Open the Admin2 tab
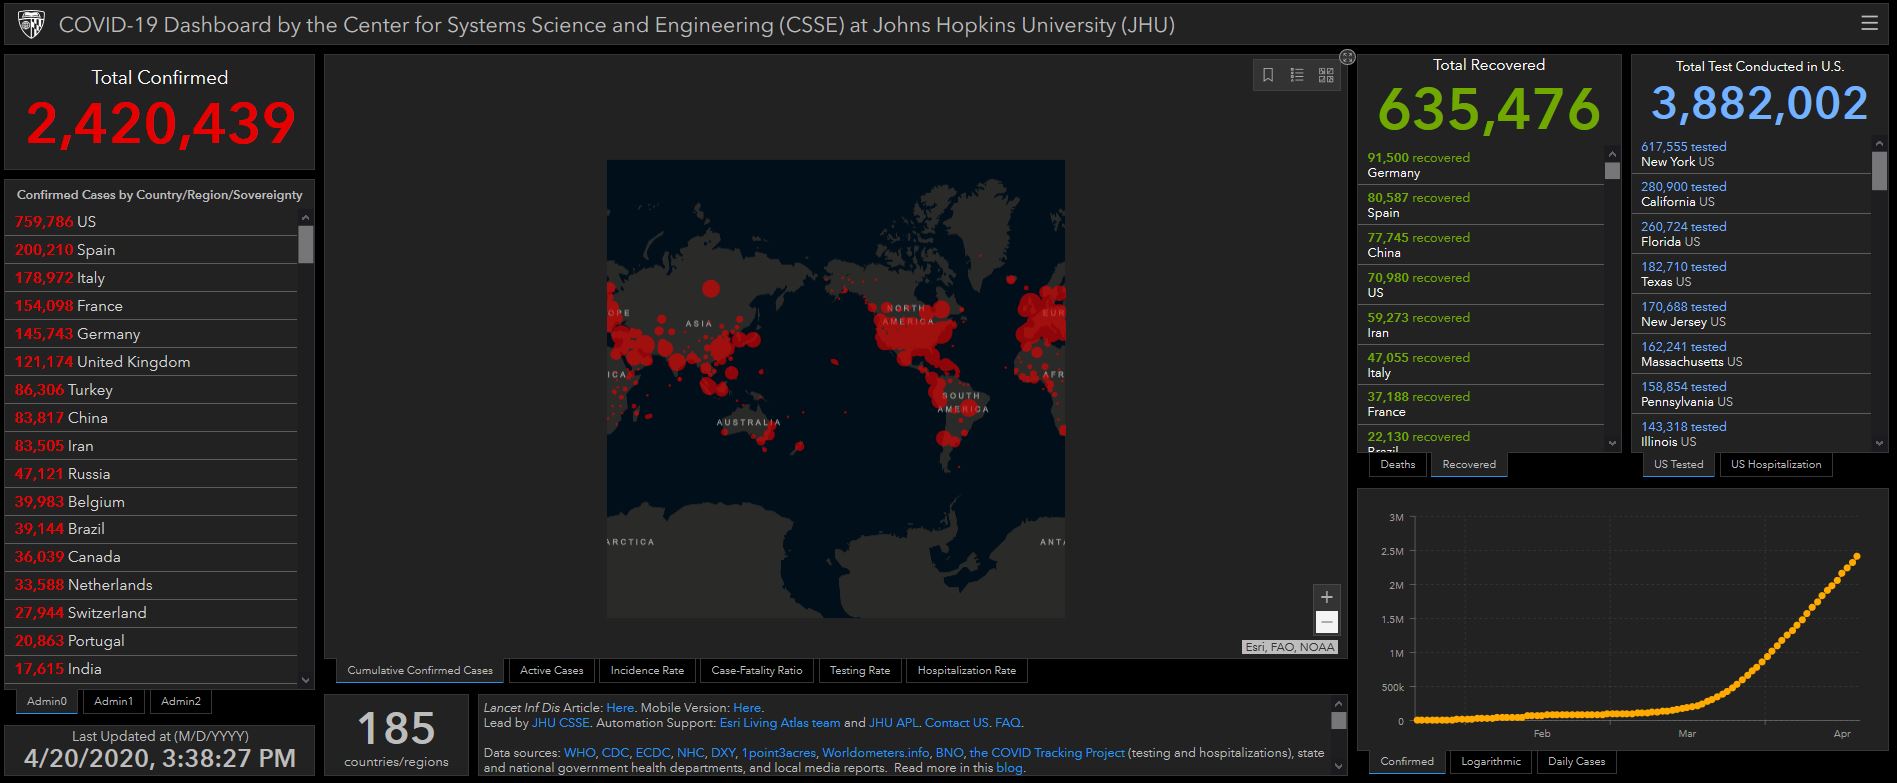The image size is (1897, 783). [x=181, y=701]
